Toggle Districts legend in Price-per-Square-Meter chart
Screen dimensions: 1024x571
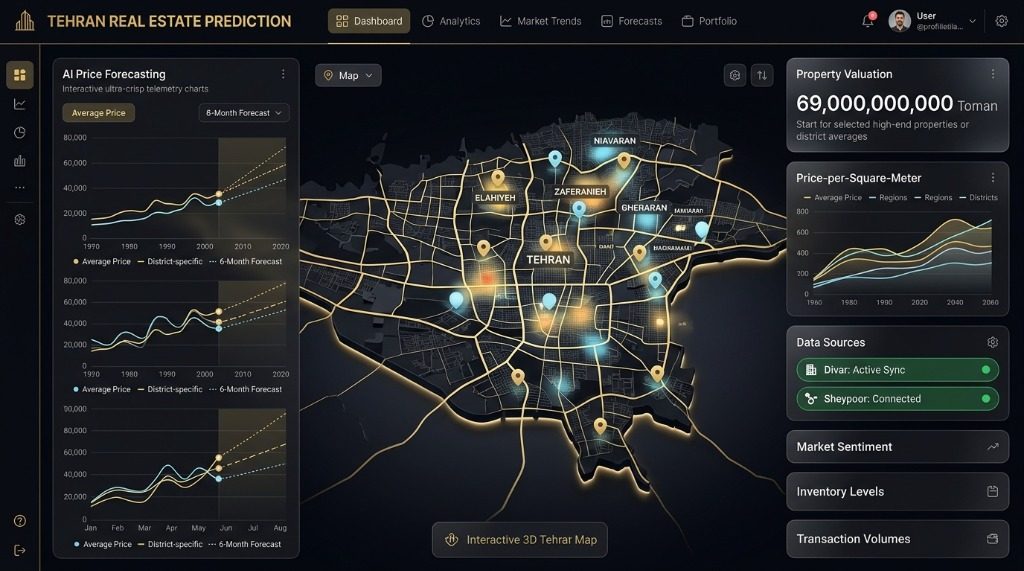(978, 197)
